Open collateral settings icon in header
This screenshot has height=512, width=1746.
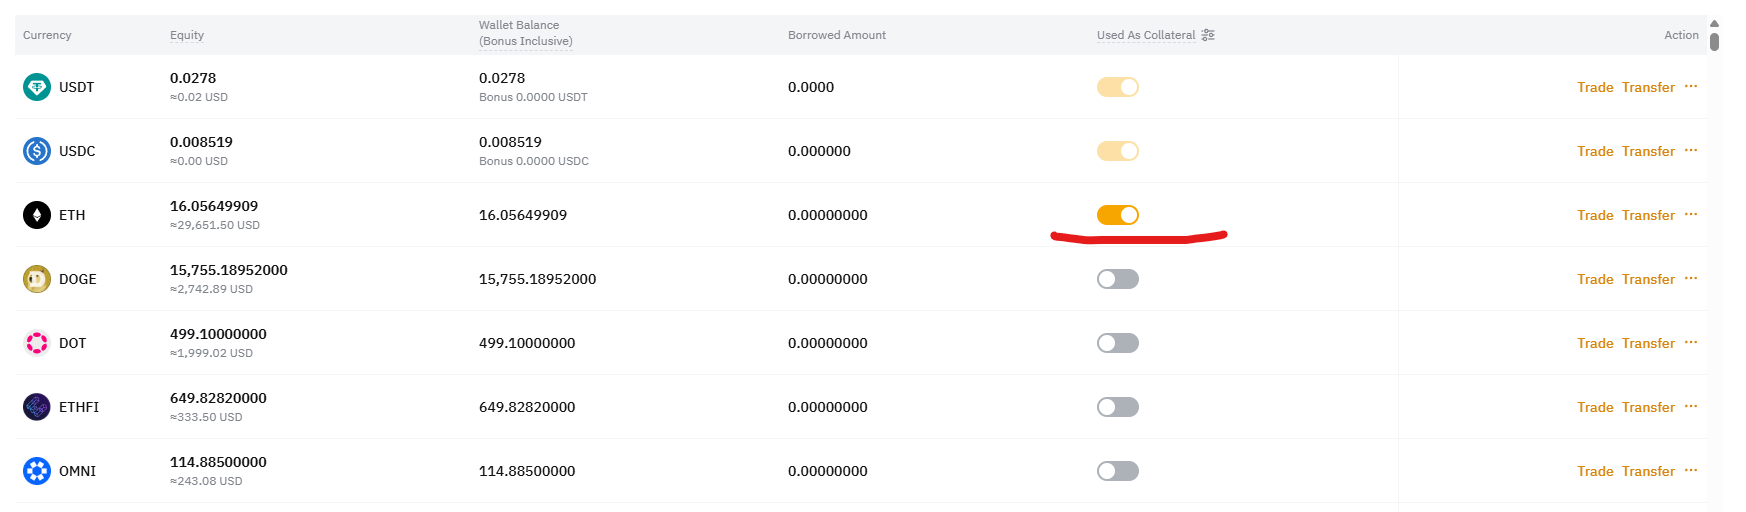[1208, 35]
